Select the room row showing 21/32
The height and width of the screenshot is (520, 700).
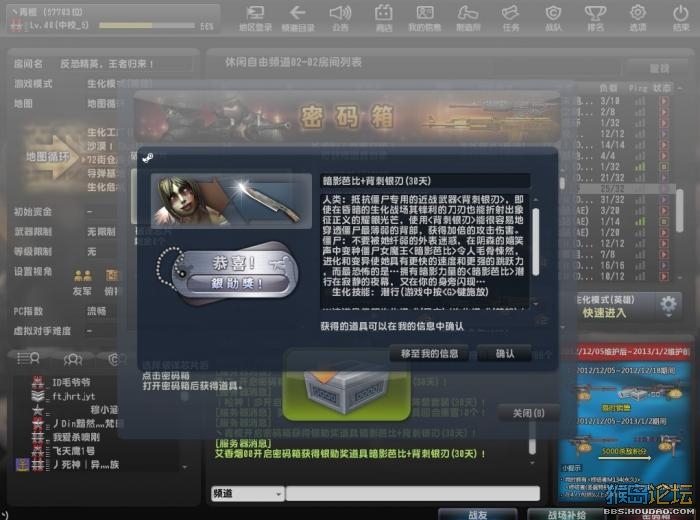[623, 178]
